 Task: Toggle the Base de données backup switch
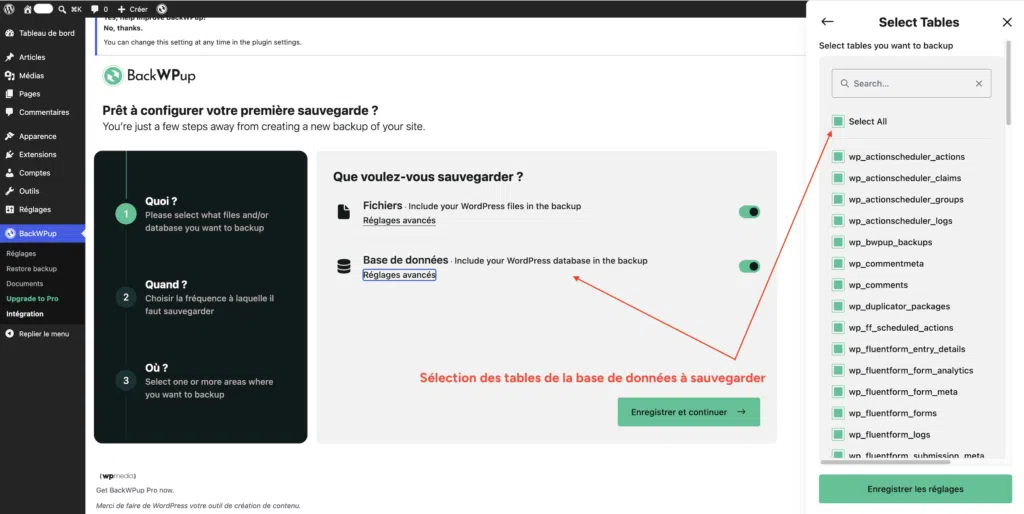(x=749, y=266)
